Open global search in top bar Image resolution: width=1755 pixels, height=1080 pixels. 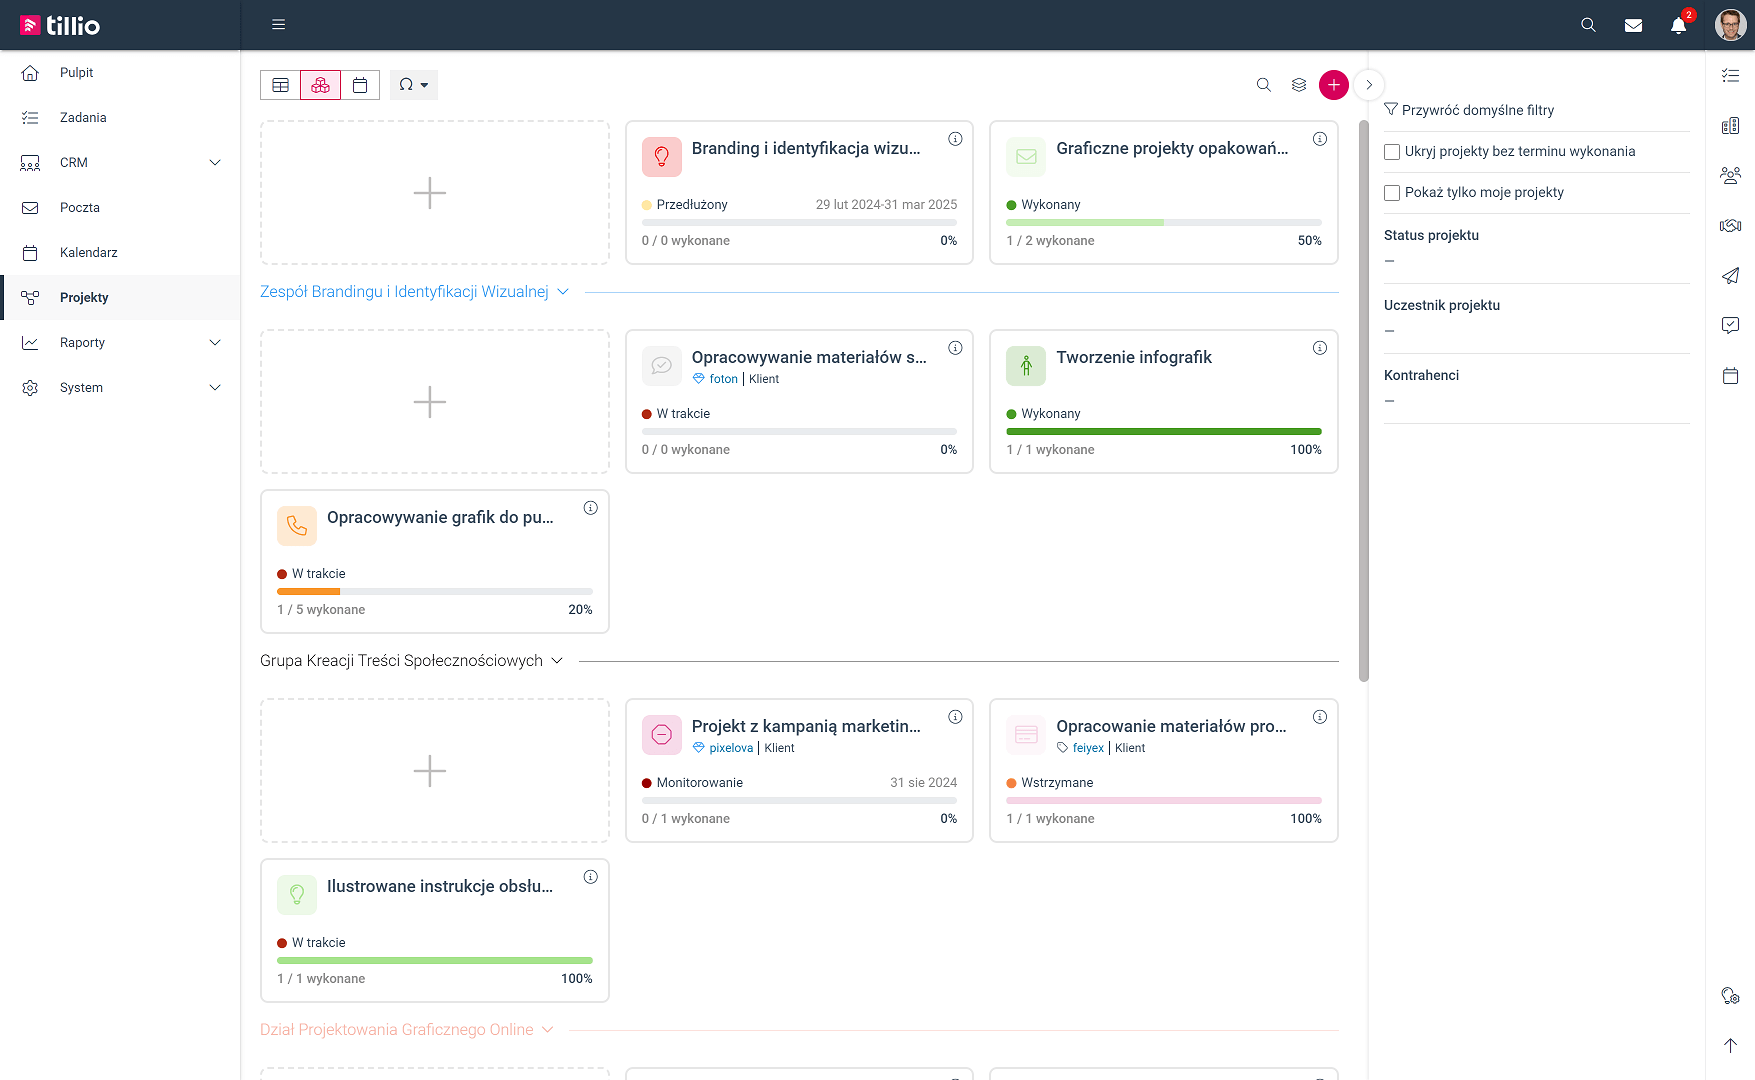pos(1588,25)
